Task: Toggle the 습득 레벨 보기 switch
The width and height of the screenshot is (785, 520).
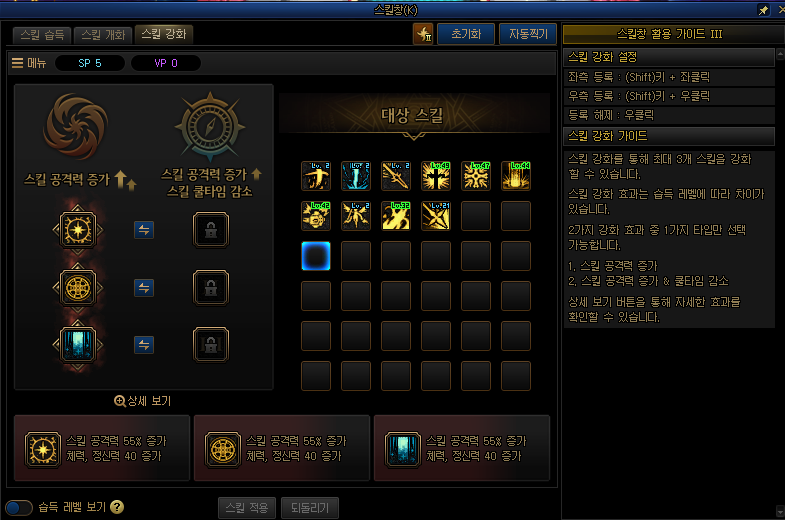Action: pos(19,507)
